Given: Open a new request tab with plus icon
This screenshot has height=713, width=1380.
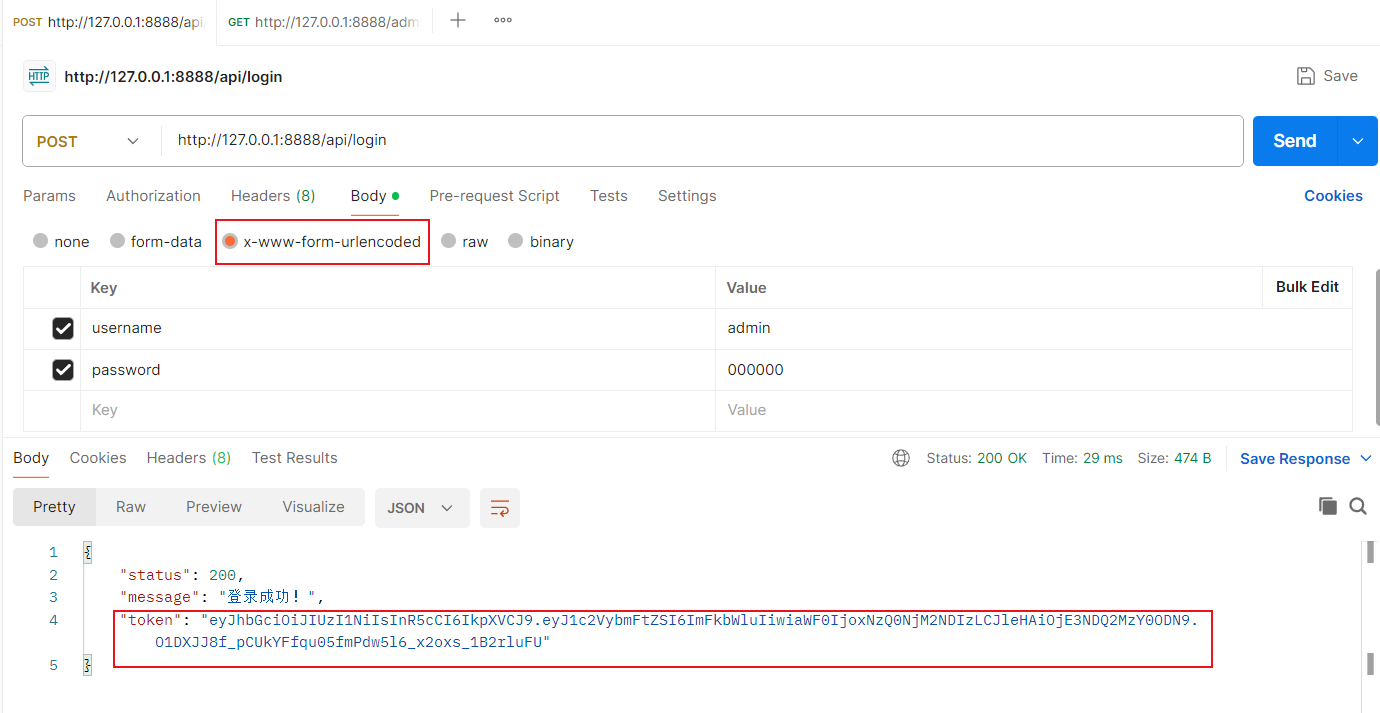Looking at the screenshot, I should tap(458, 20).
